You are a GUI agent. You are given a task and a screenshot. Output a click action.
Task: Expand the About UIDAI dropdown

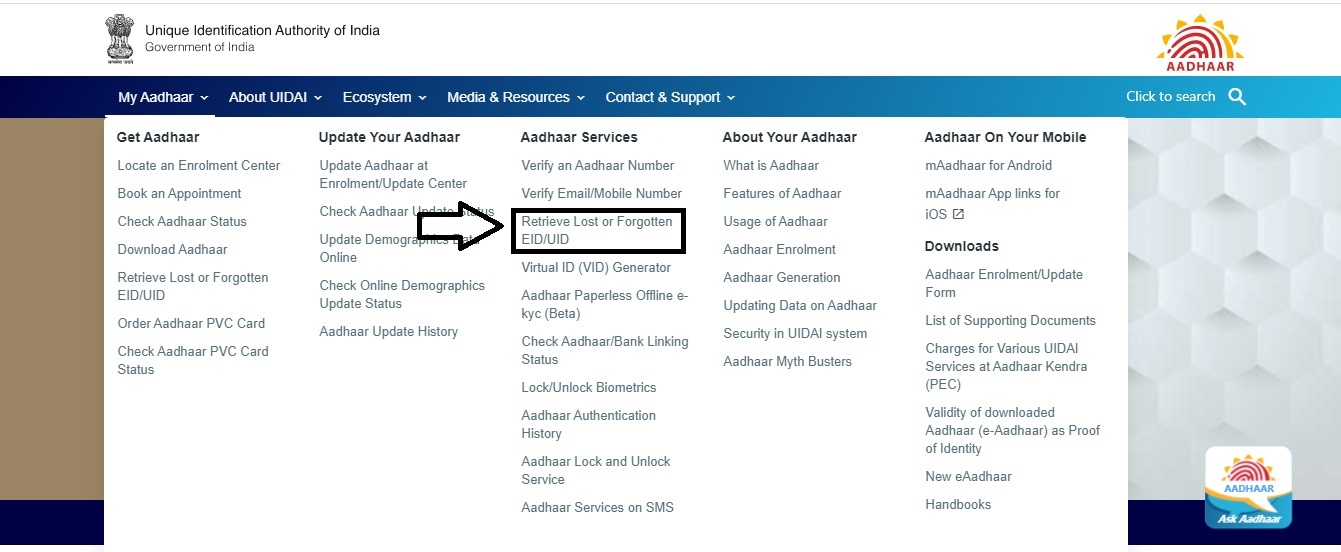[x=275, y=97]
